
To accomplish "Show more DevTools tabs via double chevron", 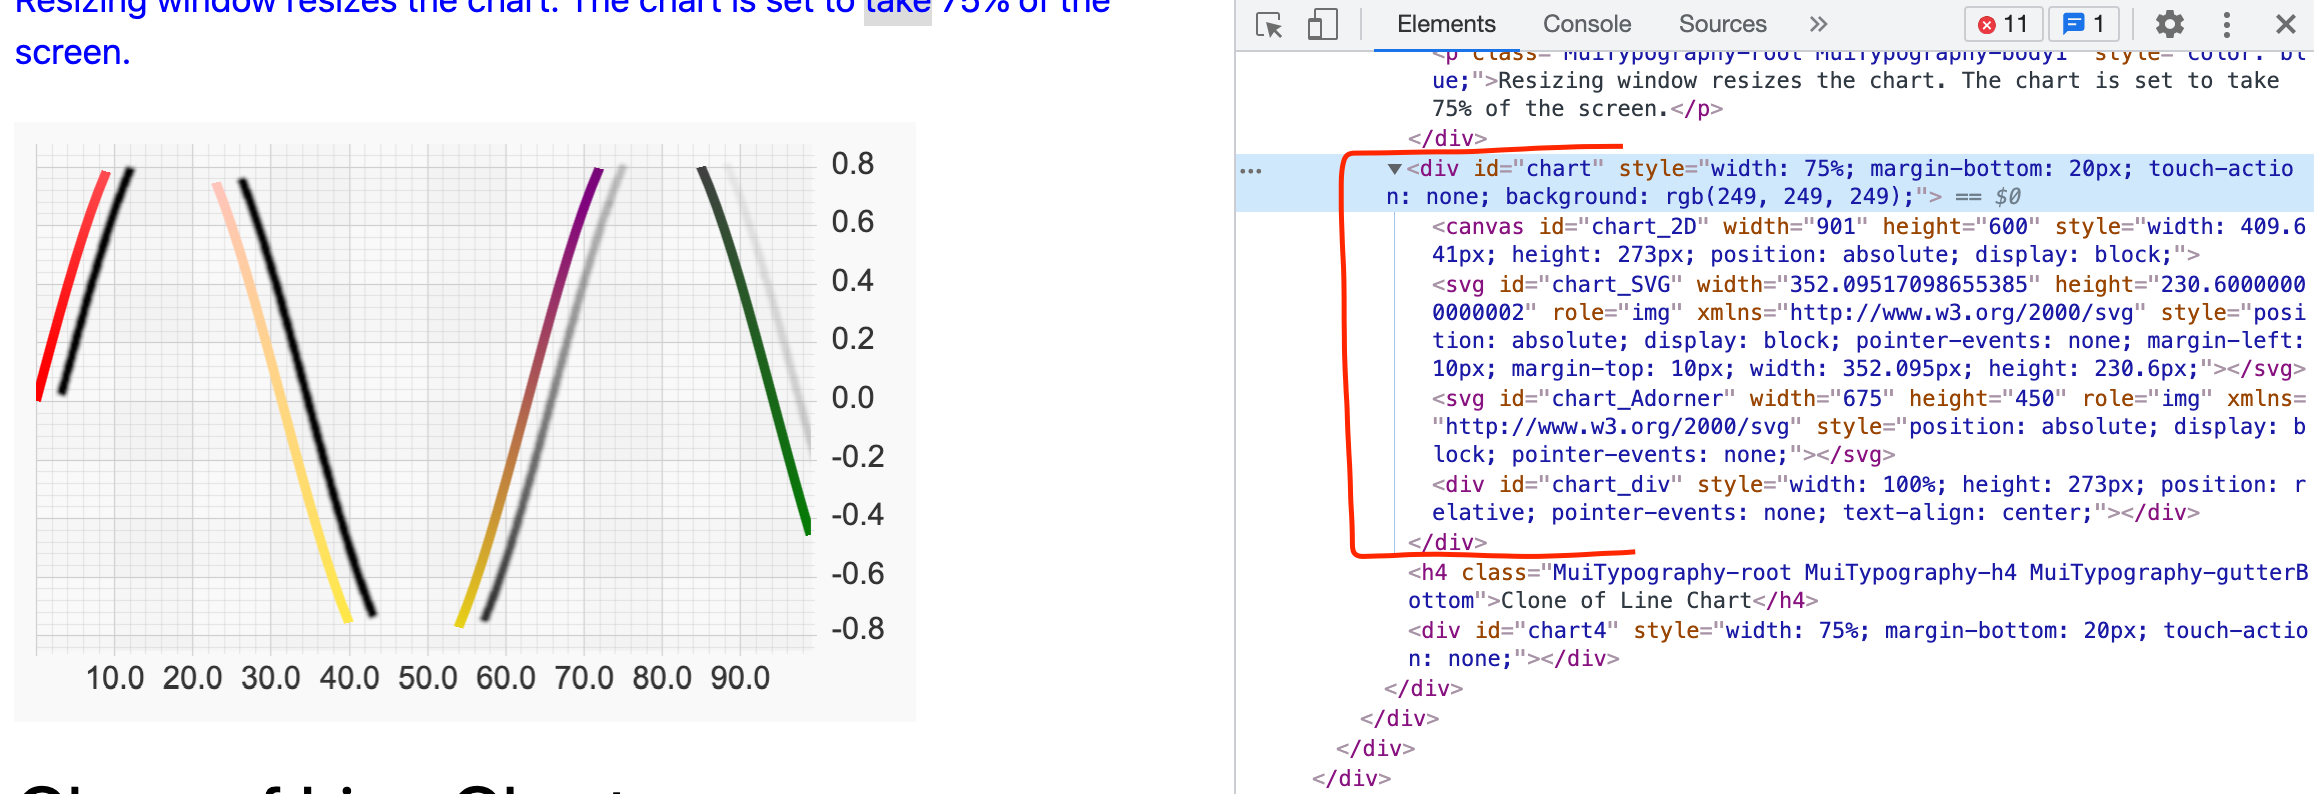I will [x=1818, y=24].
